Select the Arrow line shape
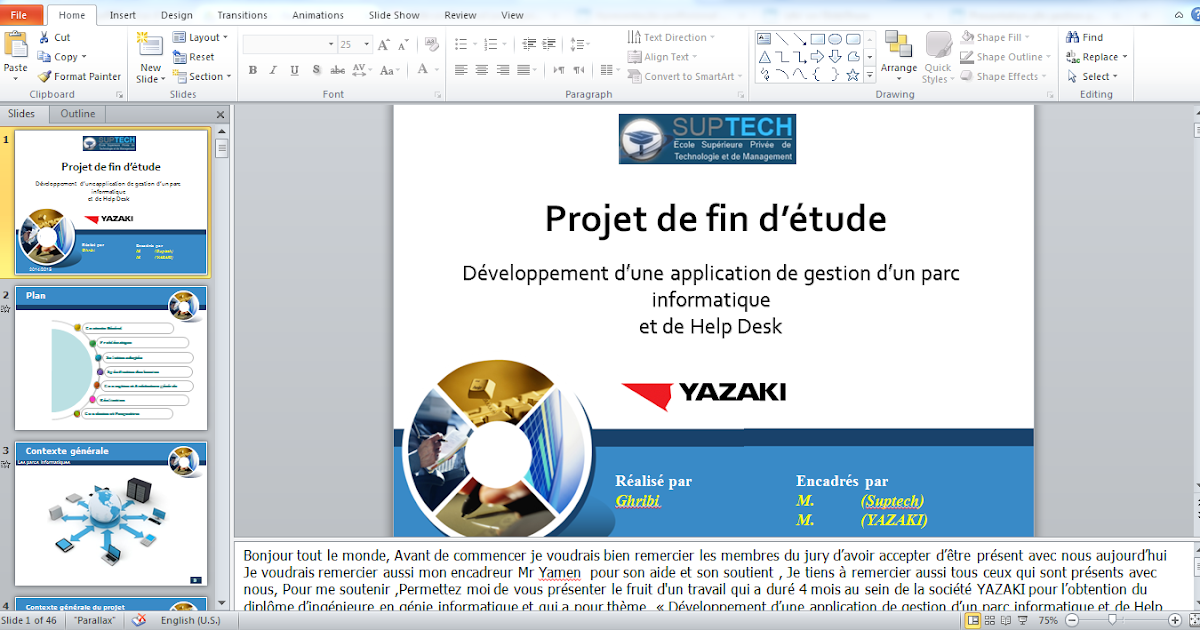This screenshot has height=630, width=1200. point(800,39)
